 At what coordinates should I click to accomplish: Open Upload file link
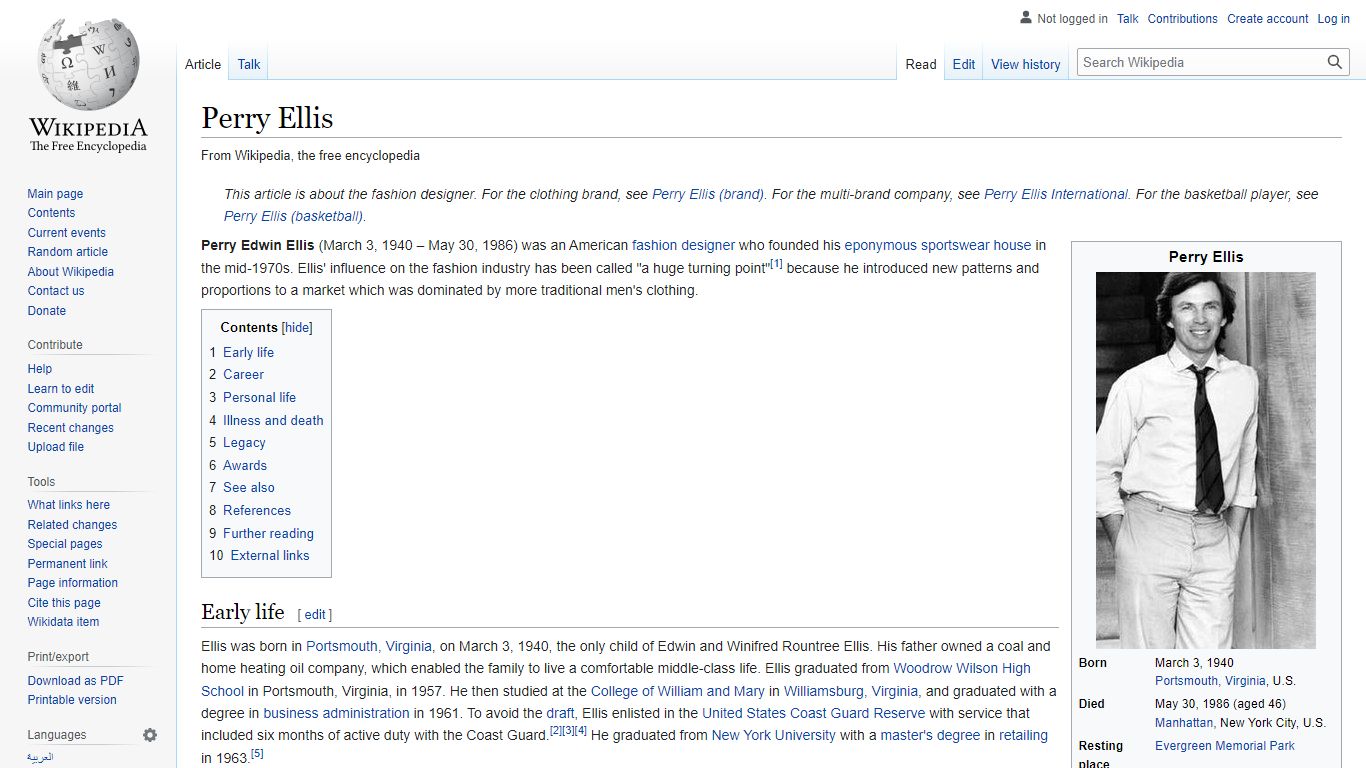click(x=56, y=447)
